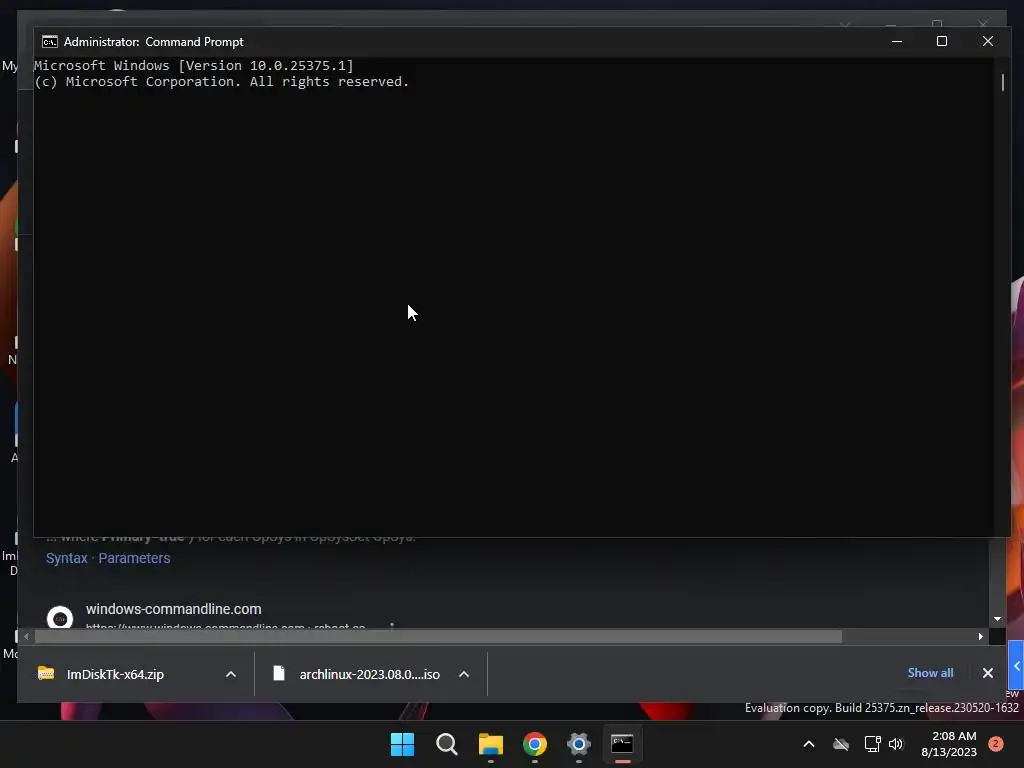Open the Parameters link in Chrome
The height and width of the screenshot is (768, 1024).
[135, 558]
